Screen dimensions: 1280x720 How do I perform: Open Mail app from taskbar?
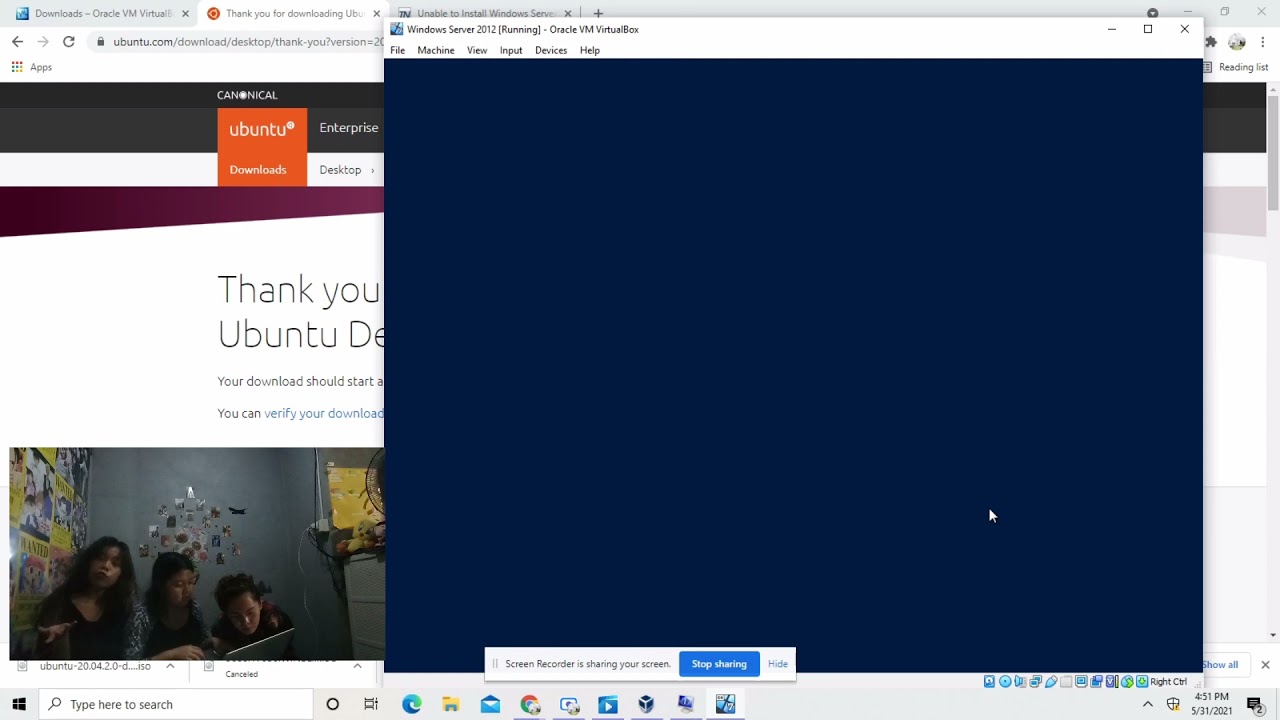490,704
